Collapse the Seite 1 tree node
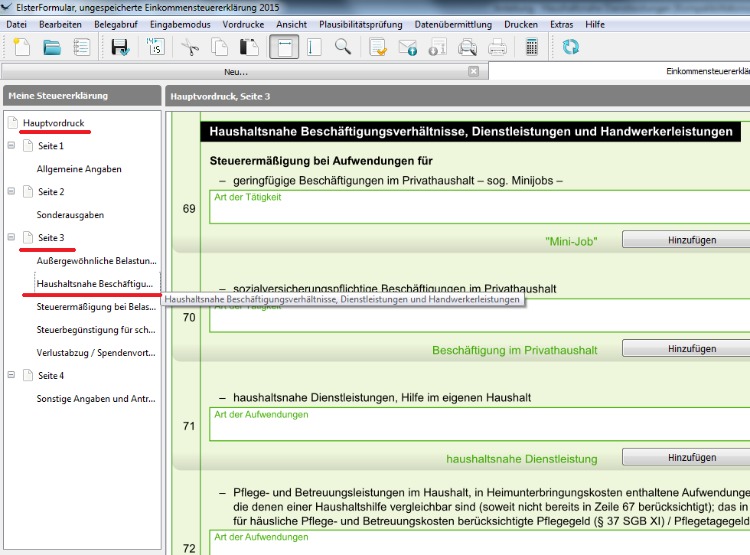 pyautogui.click(x=11, y=145)
